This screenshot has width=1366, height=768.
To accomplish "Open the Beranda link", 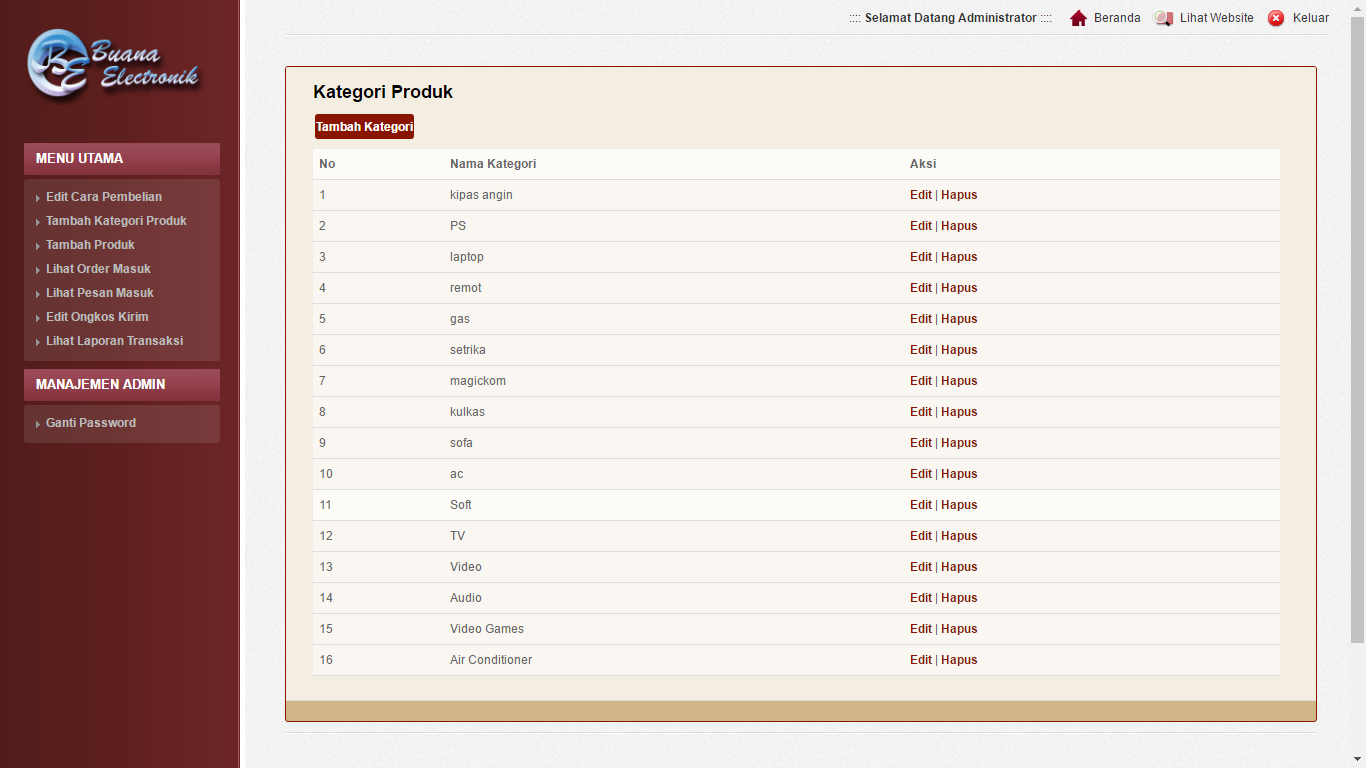I will [1117, 18].
